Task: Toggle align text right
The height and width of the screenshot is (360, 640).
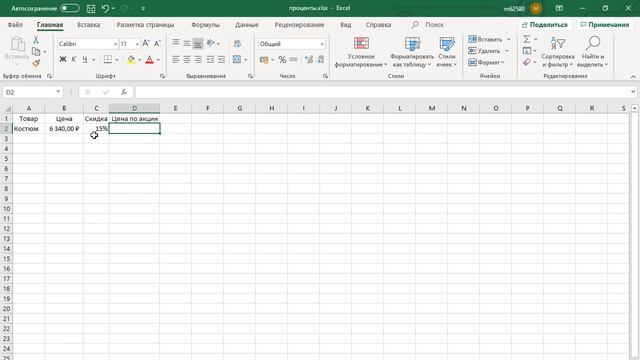Action: [x=198, y=60]
